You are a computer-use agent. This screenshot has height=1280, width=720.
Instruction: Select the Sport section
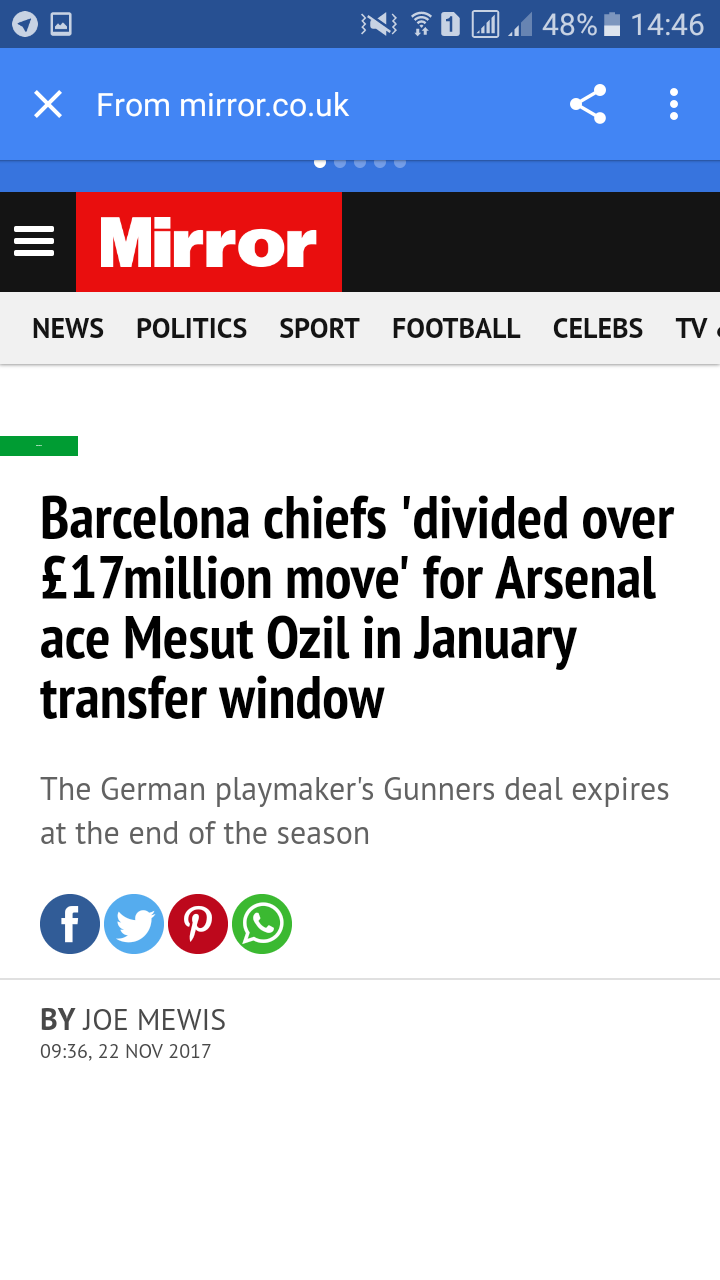tap(319, 328)
